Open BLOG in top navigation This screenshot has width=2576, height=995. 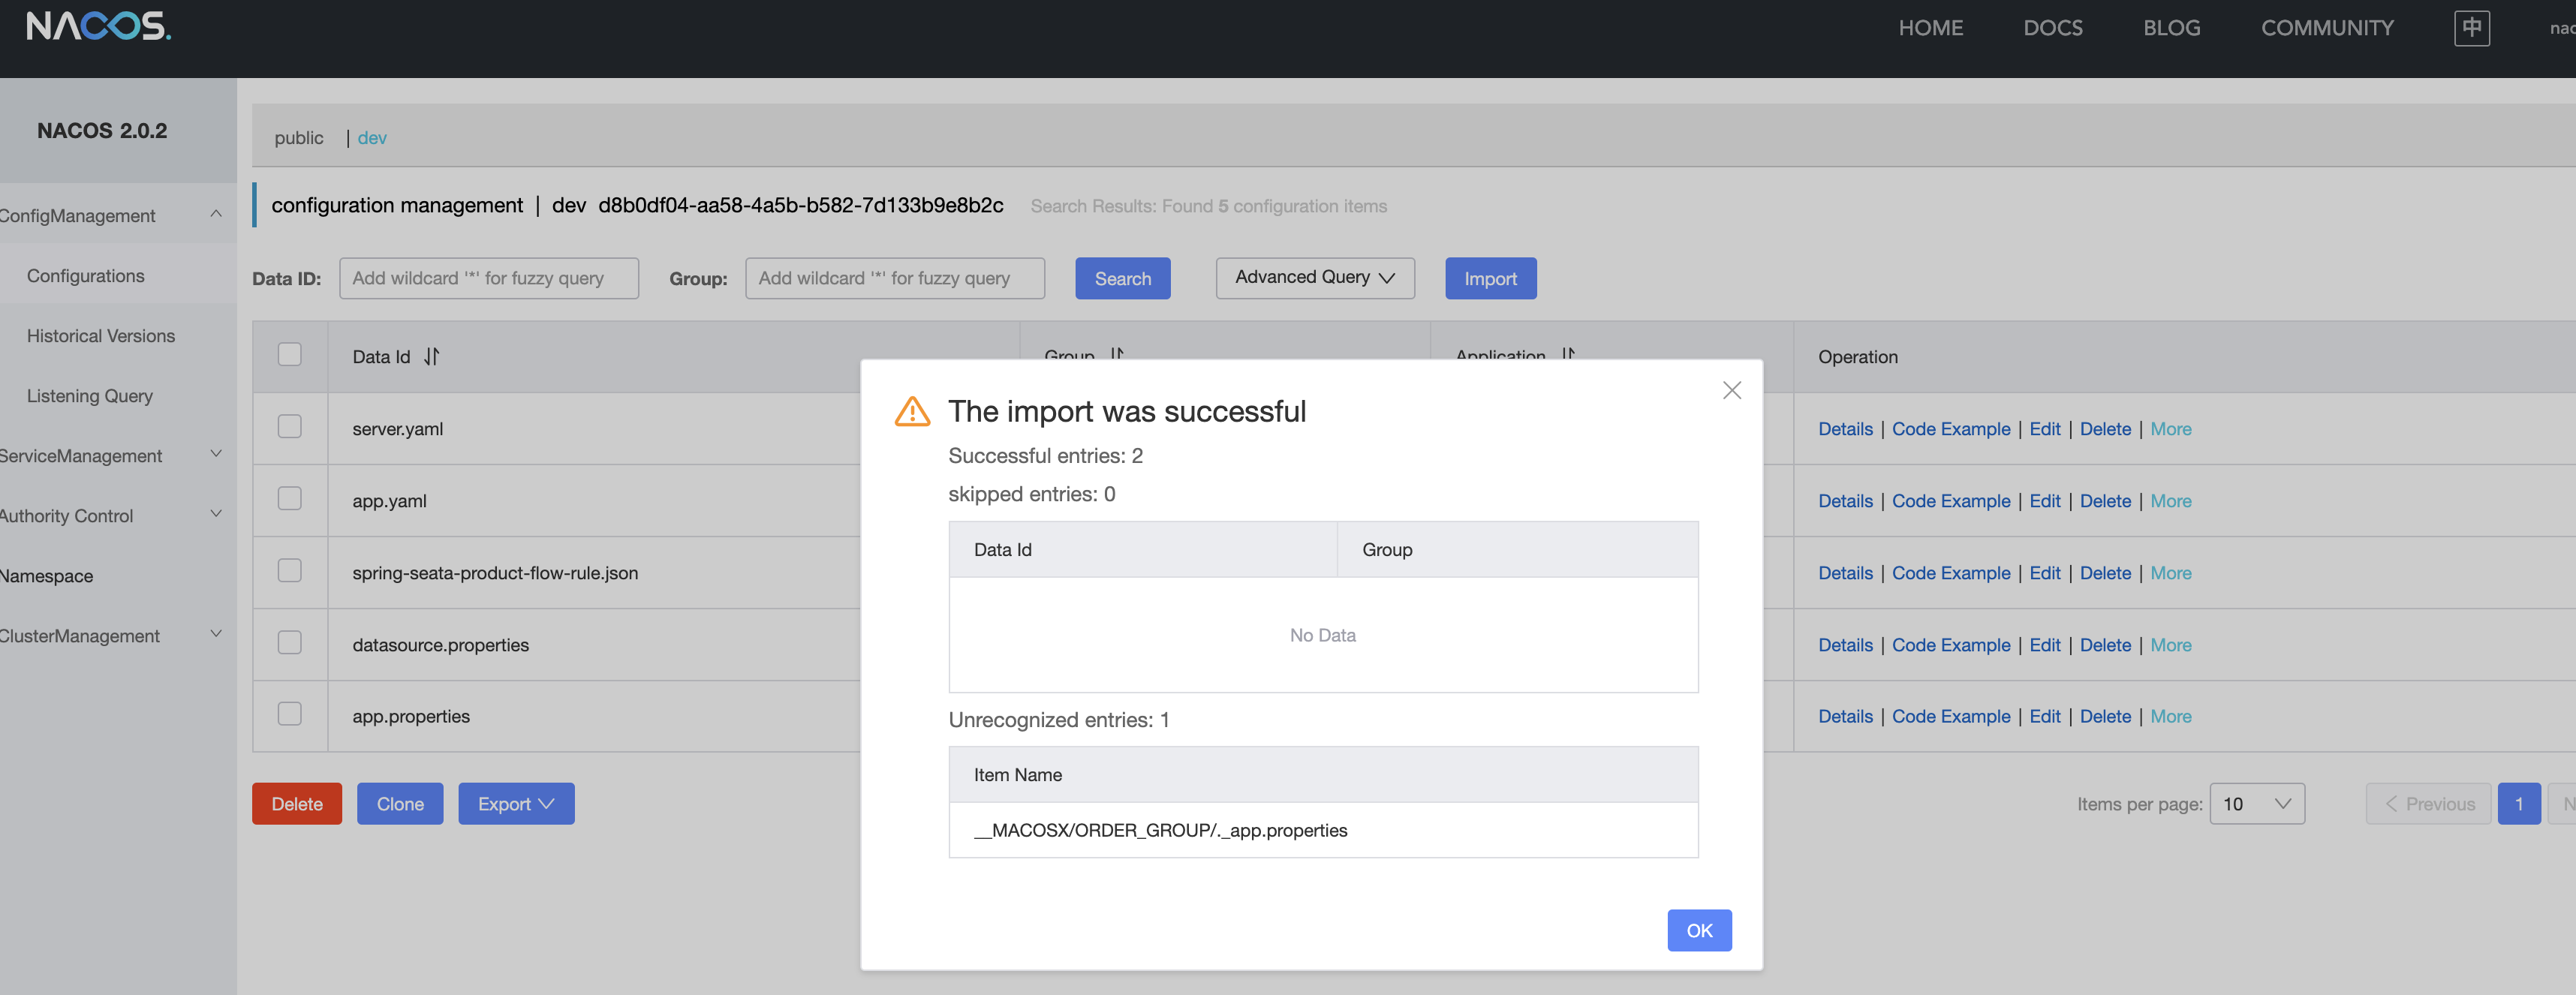(x=2171, y=28)
